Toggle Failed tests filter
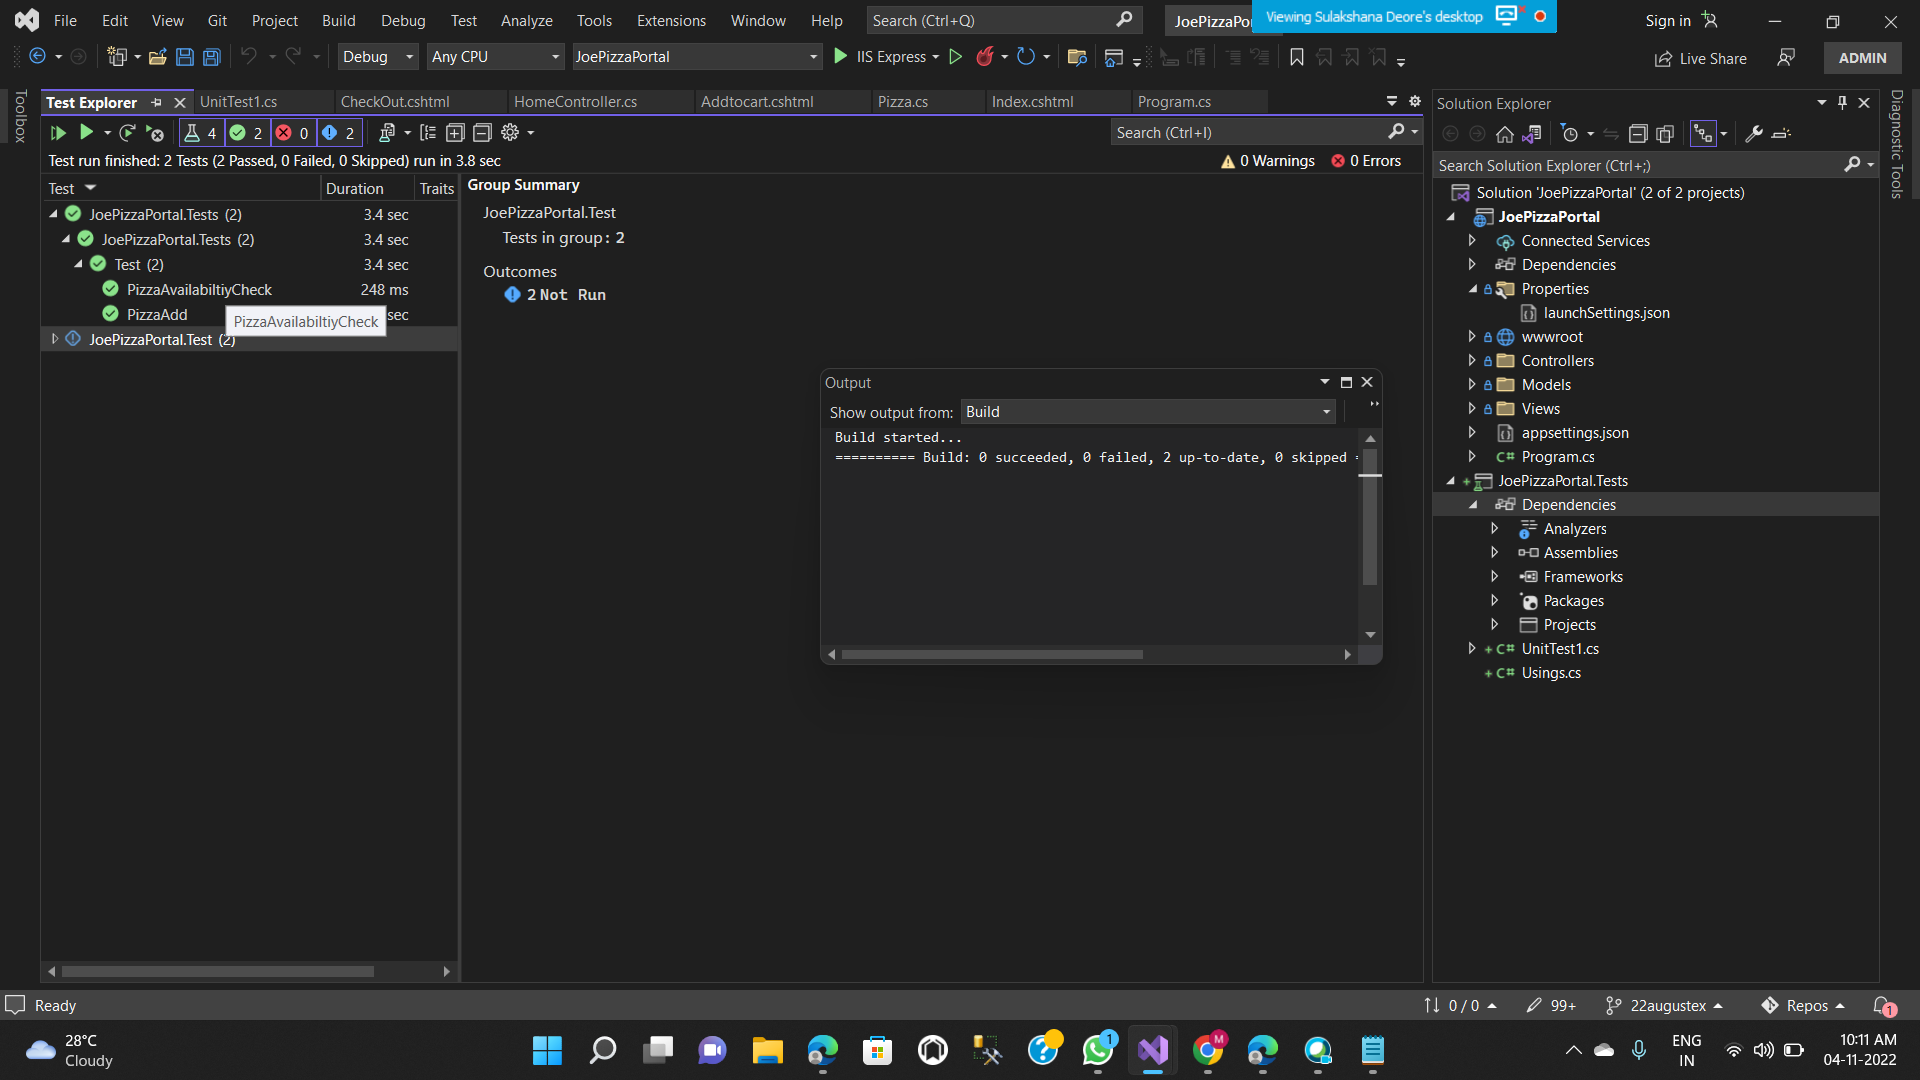This screenshot has height=1080, width=1920. coord(293,133)
